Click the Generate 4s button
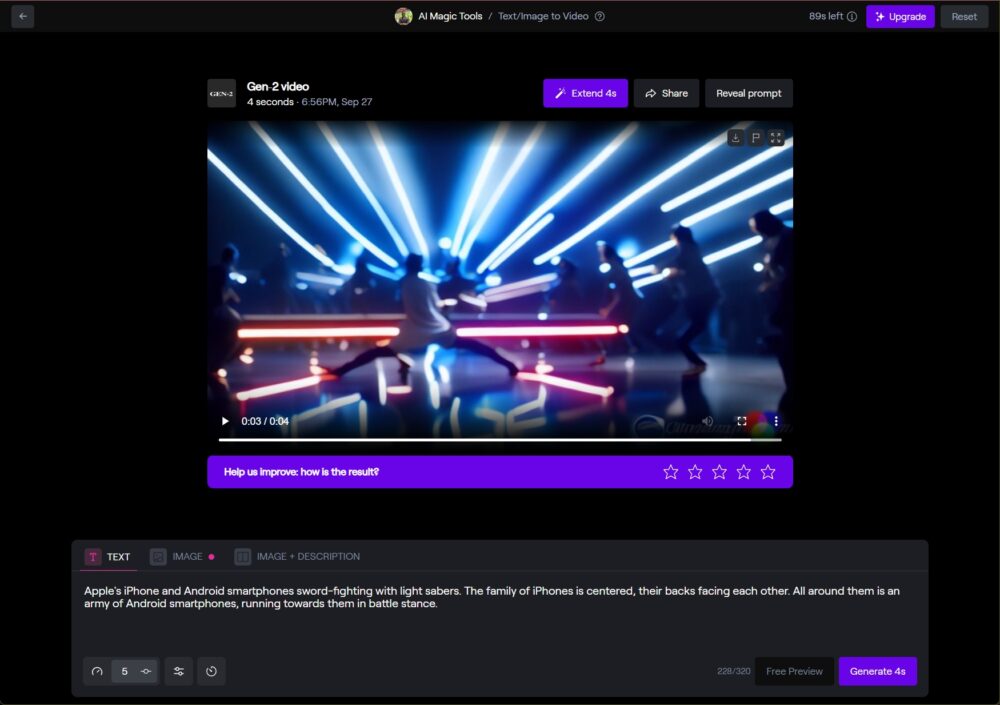1000x705 pixels. click(878, 671)
